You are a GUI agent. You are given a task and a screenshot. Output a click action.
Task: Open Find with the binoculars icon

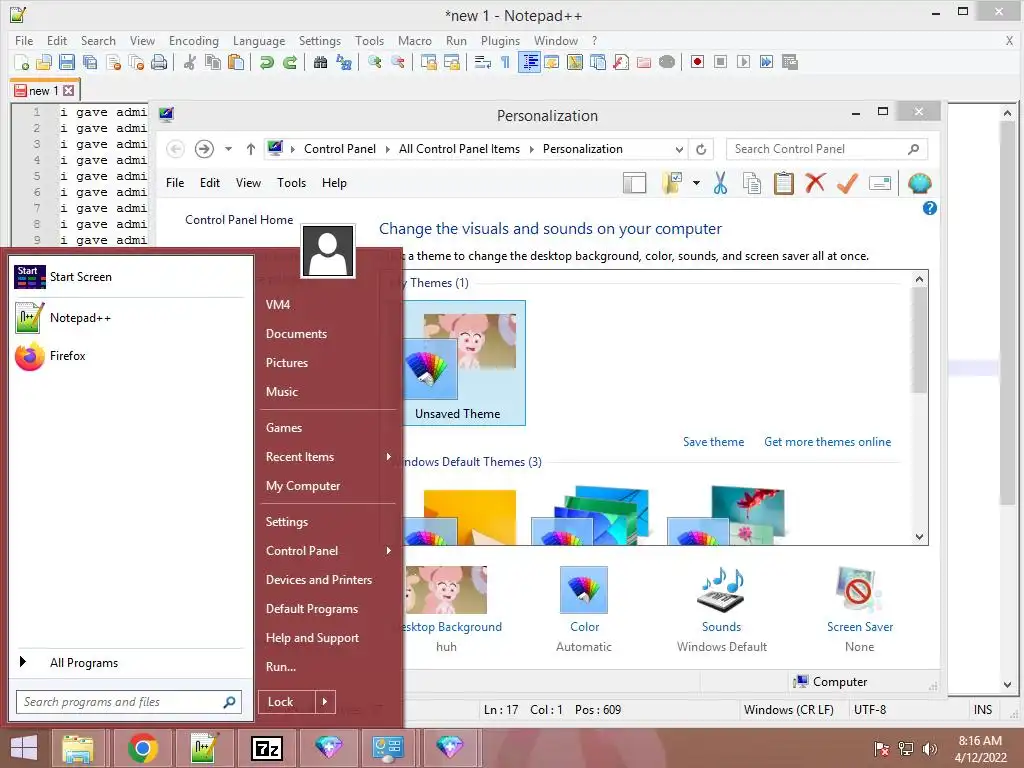(321, 62)
